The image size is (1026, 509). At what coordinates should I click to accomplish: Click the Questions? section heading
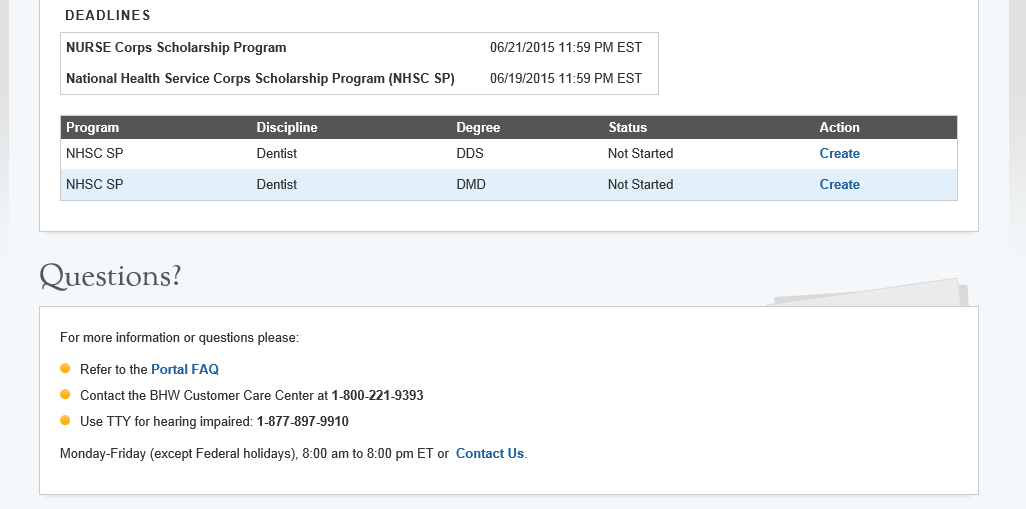[x=110, y=276]
